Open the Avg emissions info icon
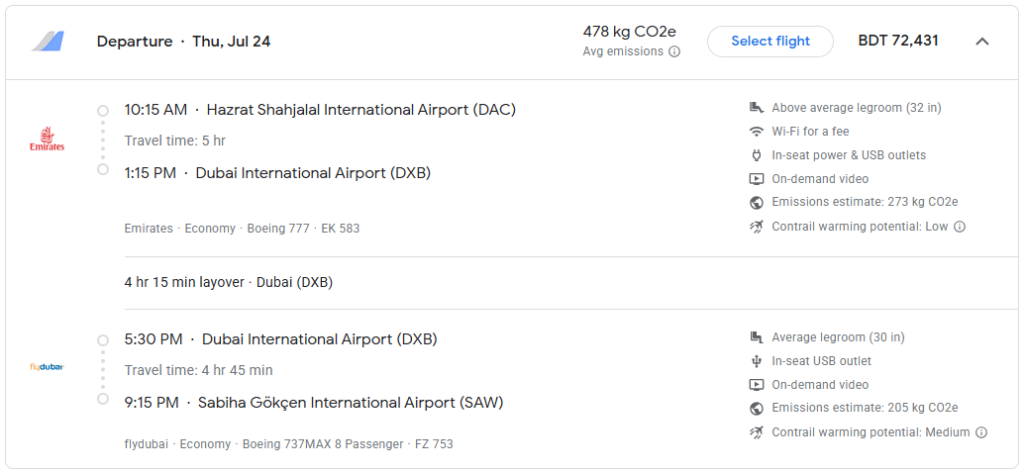This screenshot has width=1024, height=473. tap(674, 52)
